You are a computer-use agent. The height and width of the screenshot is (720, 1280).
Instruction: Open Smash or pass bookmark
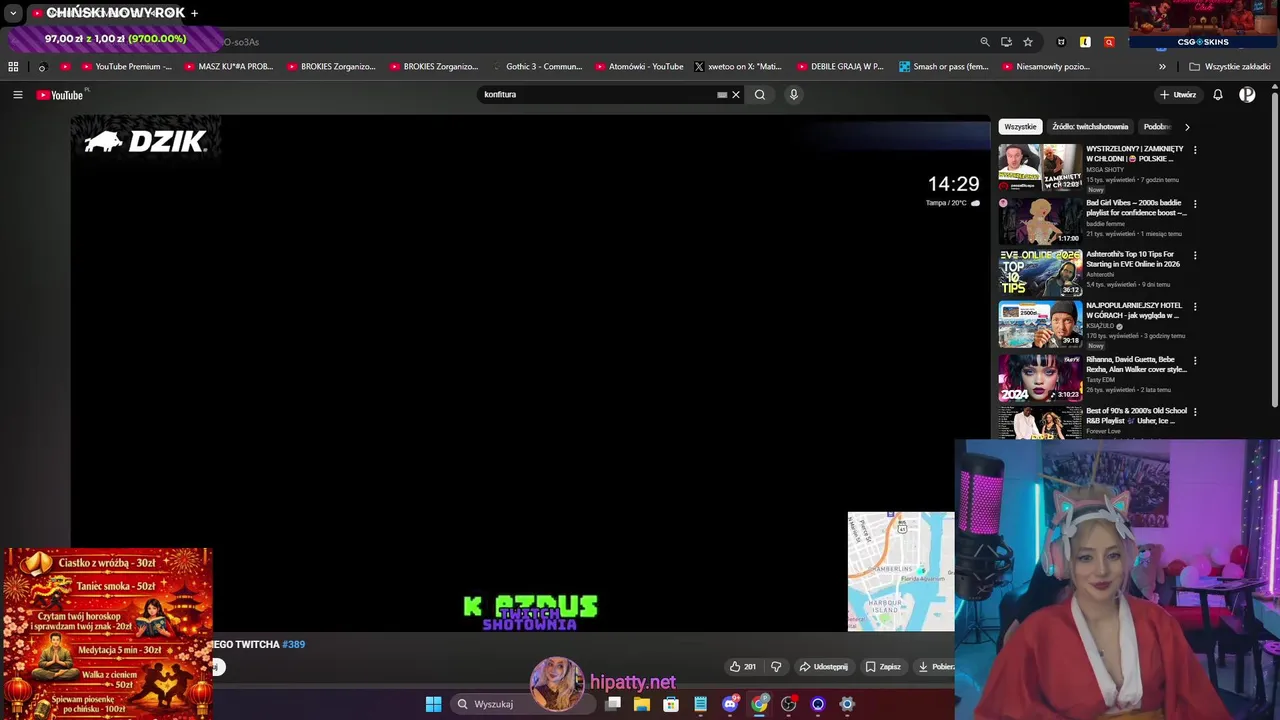(x=943, y=67)
